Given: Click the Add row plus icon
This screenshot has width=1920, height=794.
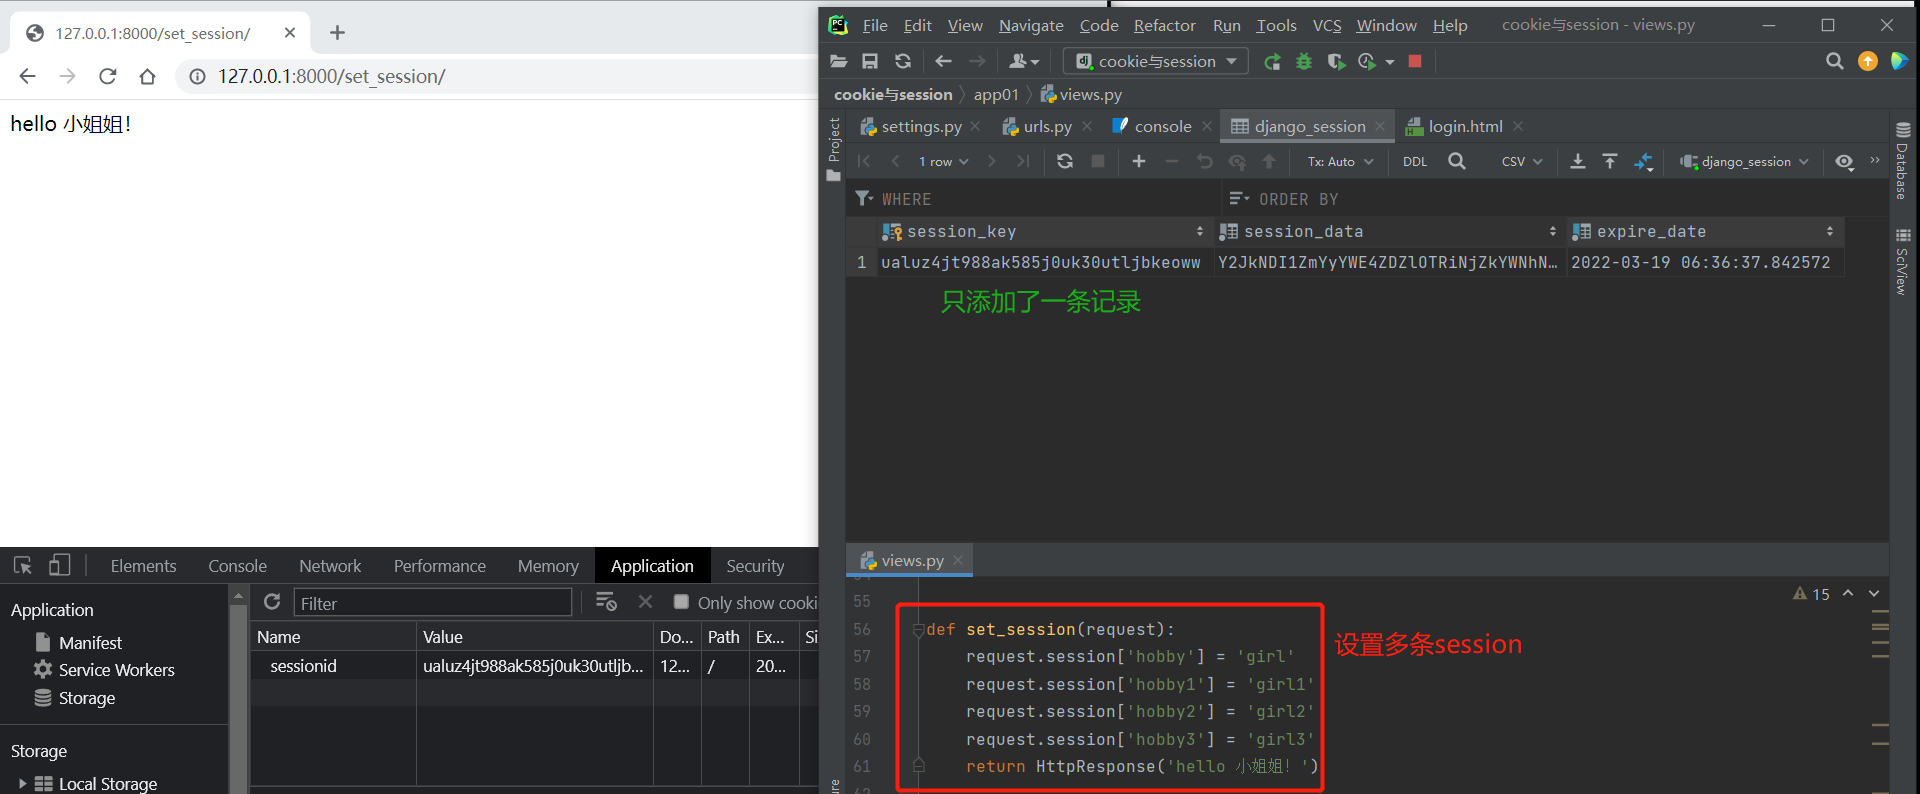Looking at the screenshot, I should (1139, 161).
